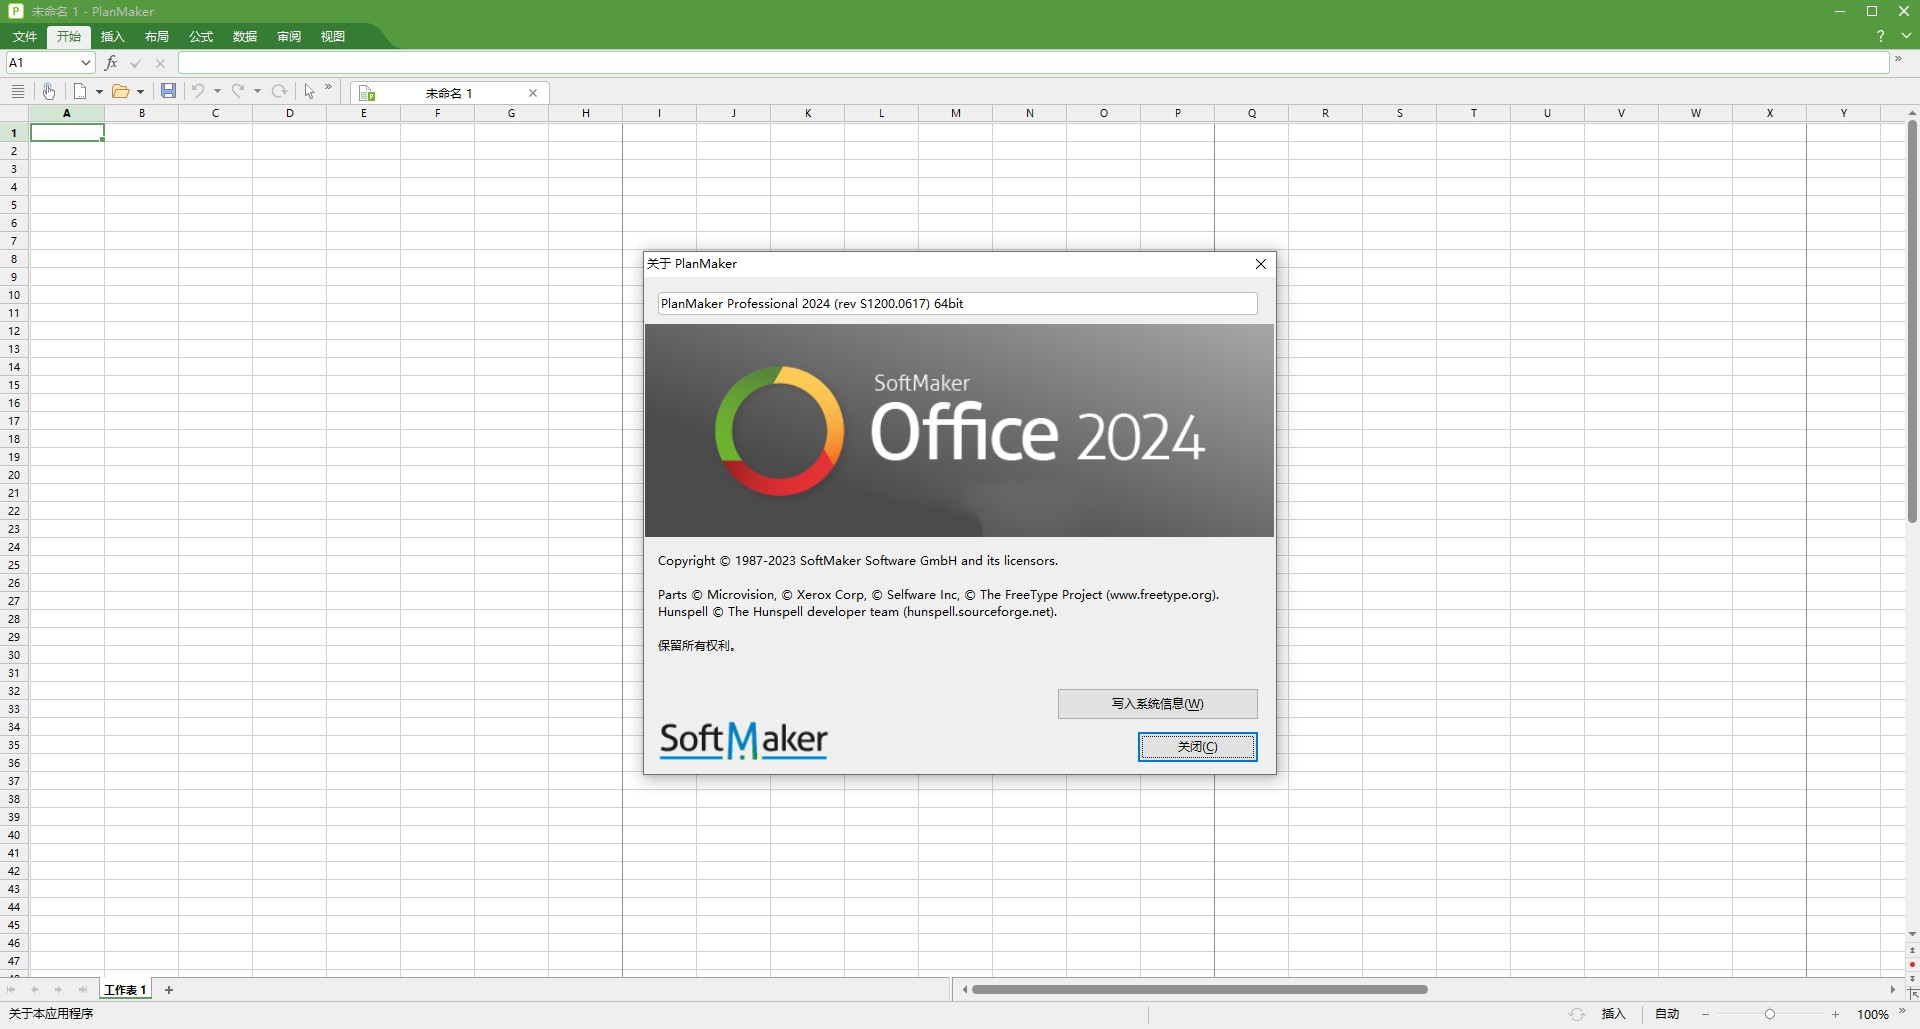
Task: Expand the quick access toolbar overflow chevron
Action: click(328, 87)
